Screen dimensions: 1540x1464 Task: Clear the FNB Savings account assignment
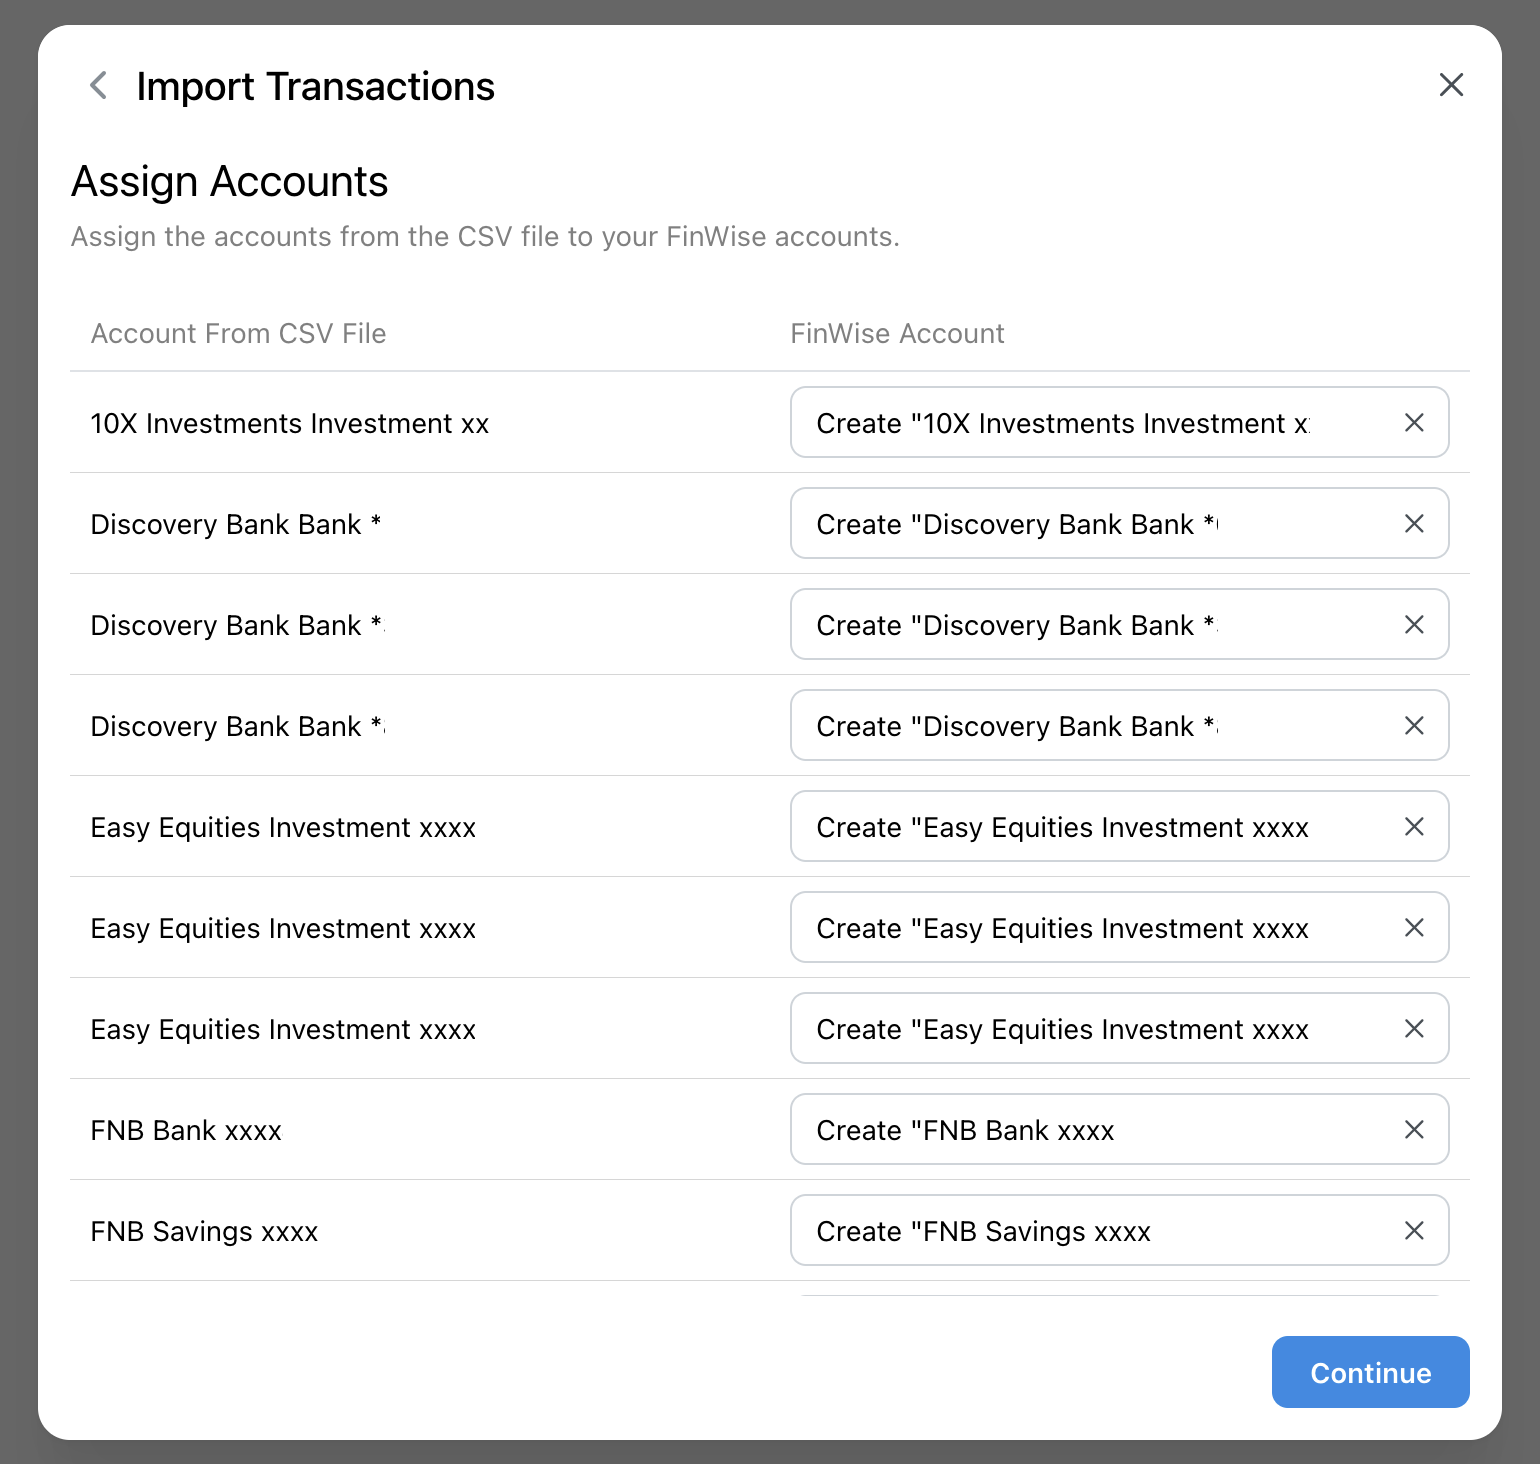click(x=1413, y=1230)
